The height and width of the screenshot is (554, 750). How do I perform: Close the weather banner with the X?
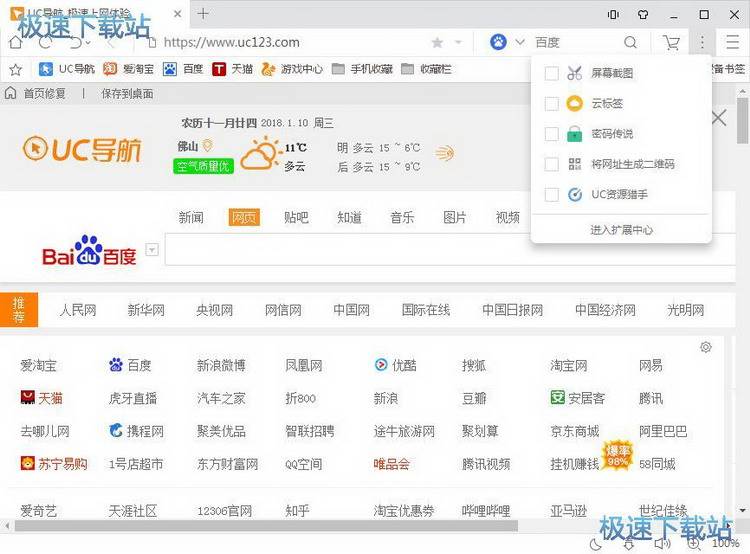click(x=718, y=118)
